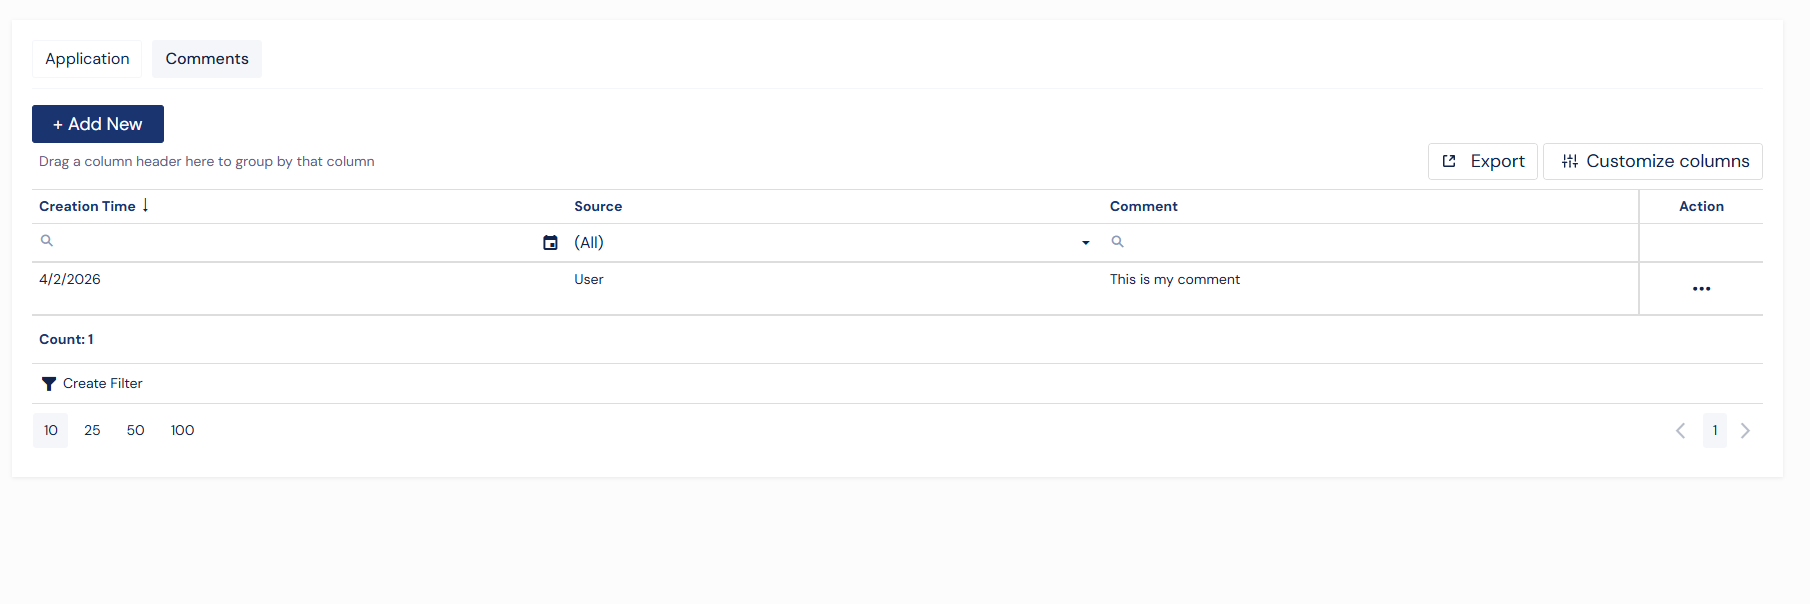Set page size to 25 rows

coord(92,431)
